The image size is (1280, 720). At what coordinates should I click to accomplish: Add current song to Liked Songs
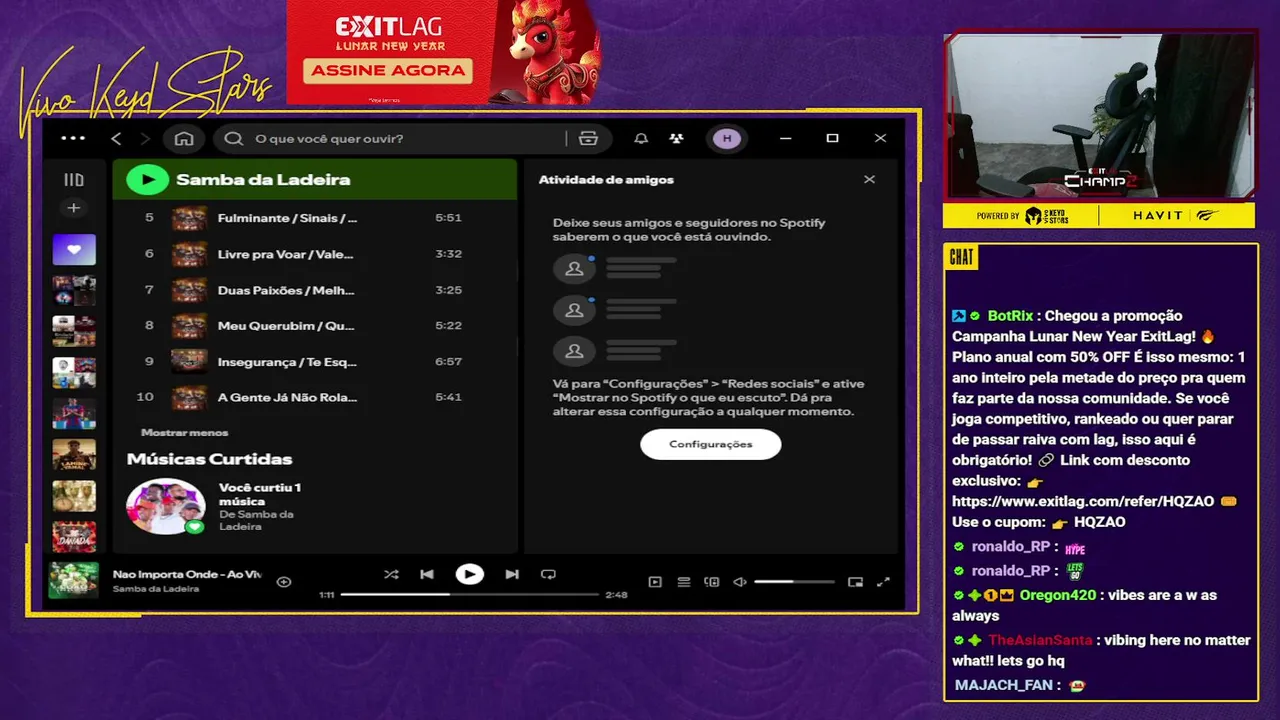284,581
